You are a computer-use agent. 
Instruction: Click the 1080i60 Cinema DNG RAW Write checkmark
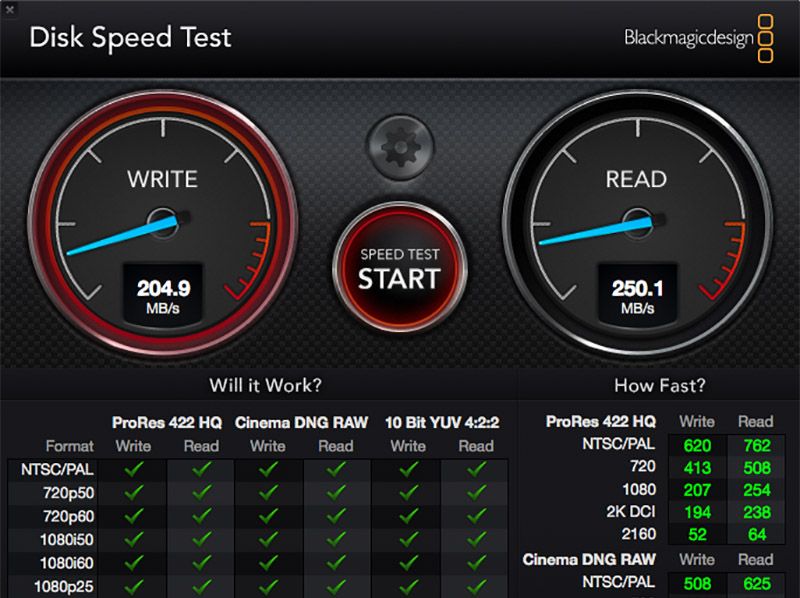click(x=267, y=564)
